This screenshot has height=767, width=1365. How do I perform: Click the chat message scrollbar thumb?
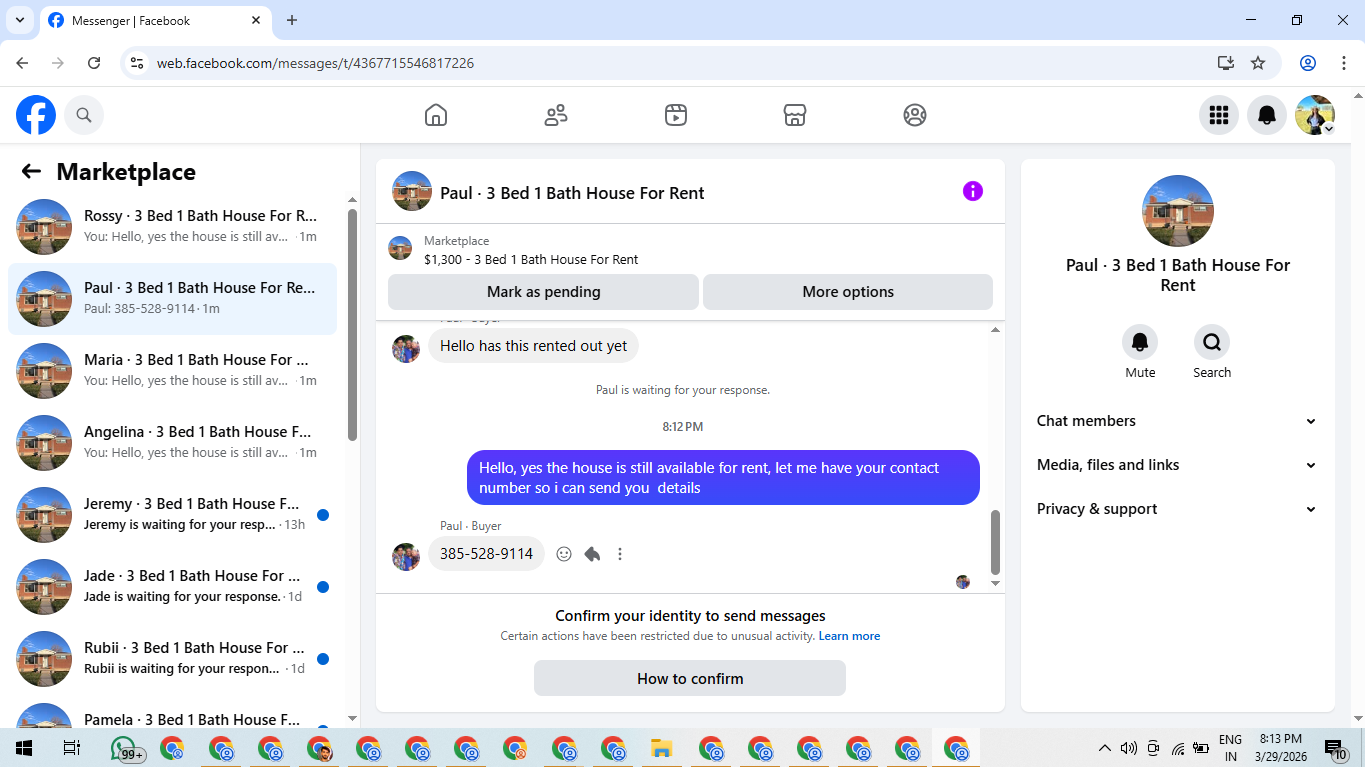[x=995, y=542]
